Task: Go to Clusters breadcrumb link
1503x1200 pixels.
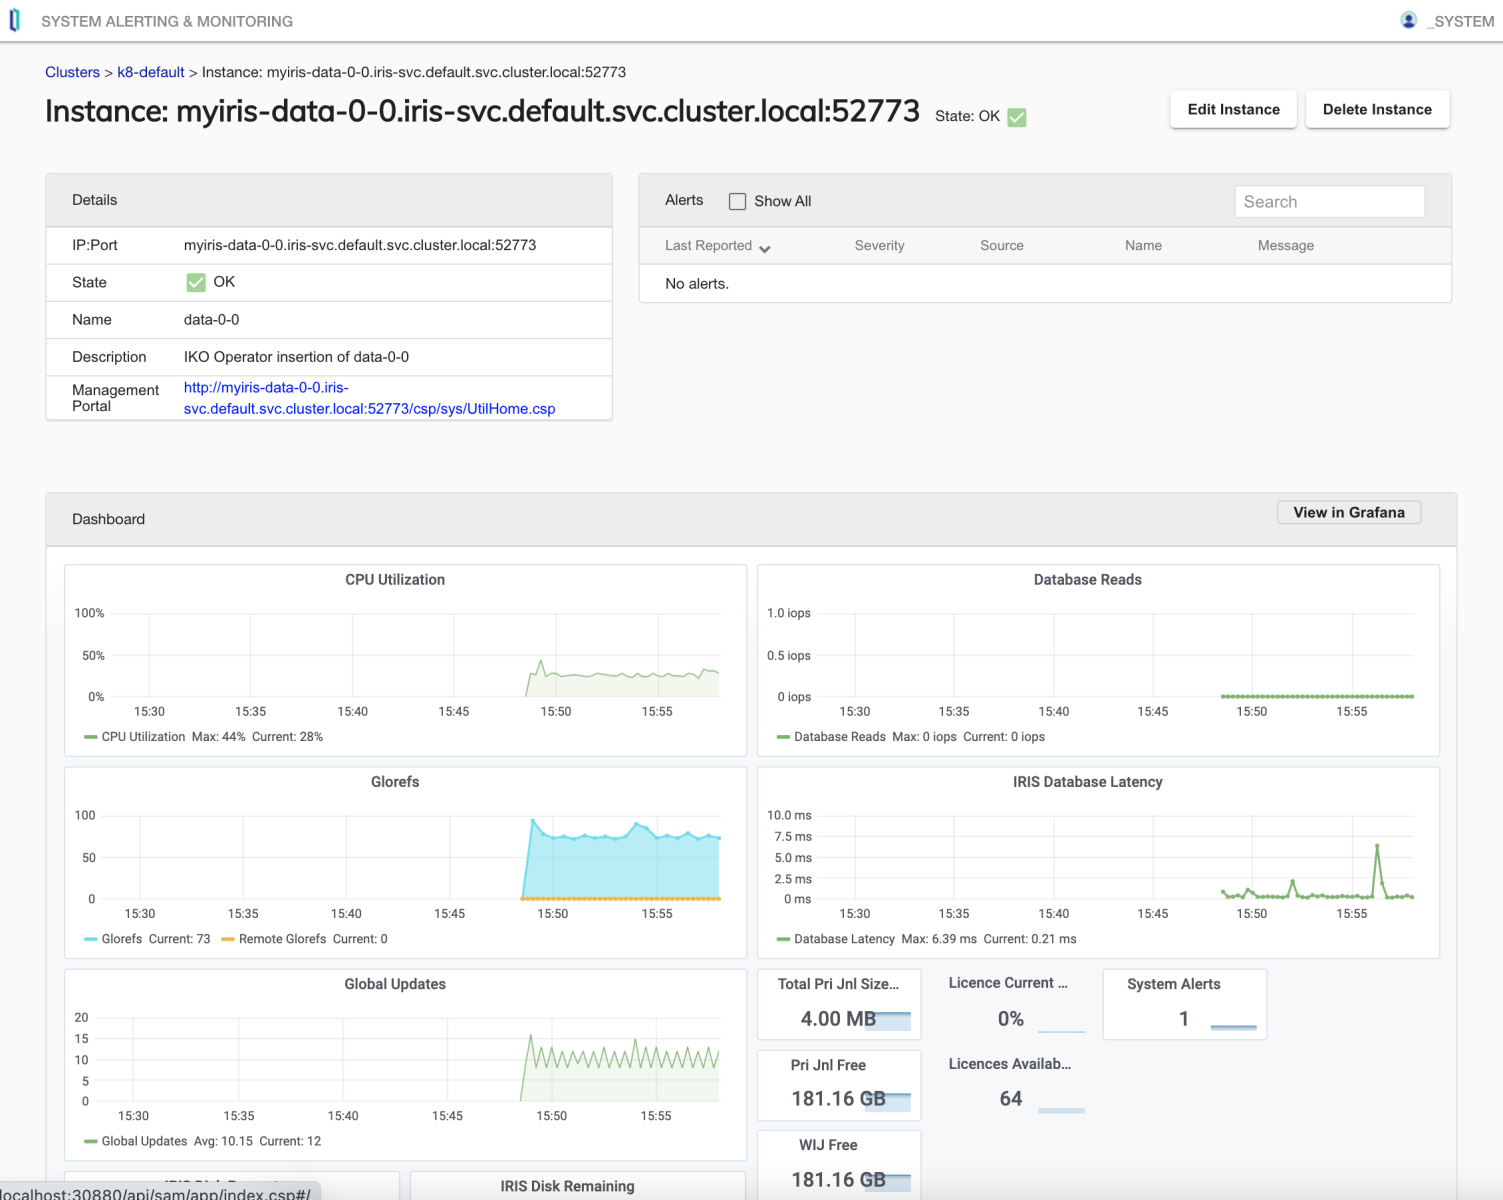Action: pos(72,72)
